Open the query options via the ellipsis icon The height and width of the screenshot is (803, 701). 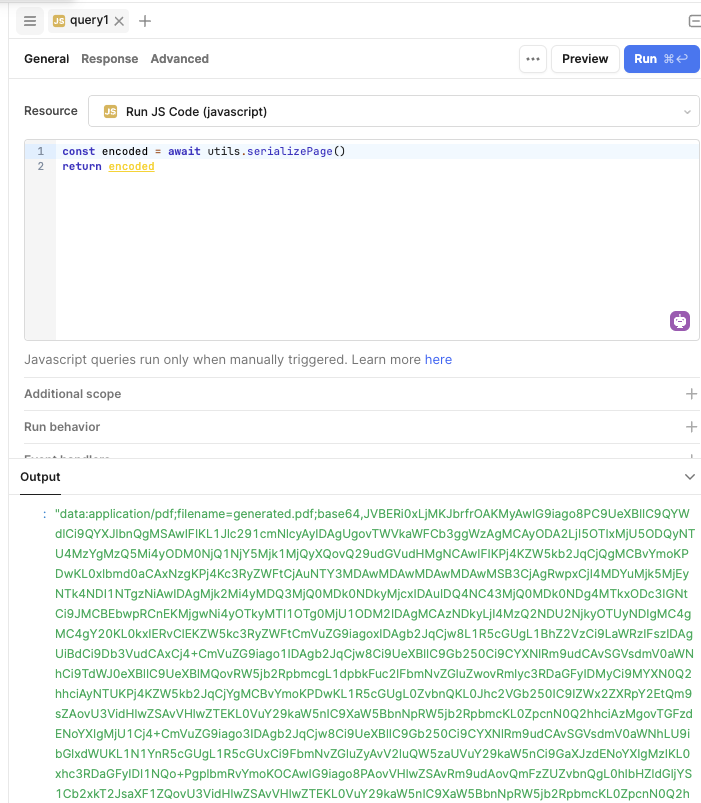pos(533,59)
